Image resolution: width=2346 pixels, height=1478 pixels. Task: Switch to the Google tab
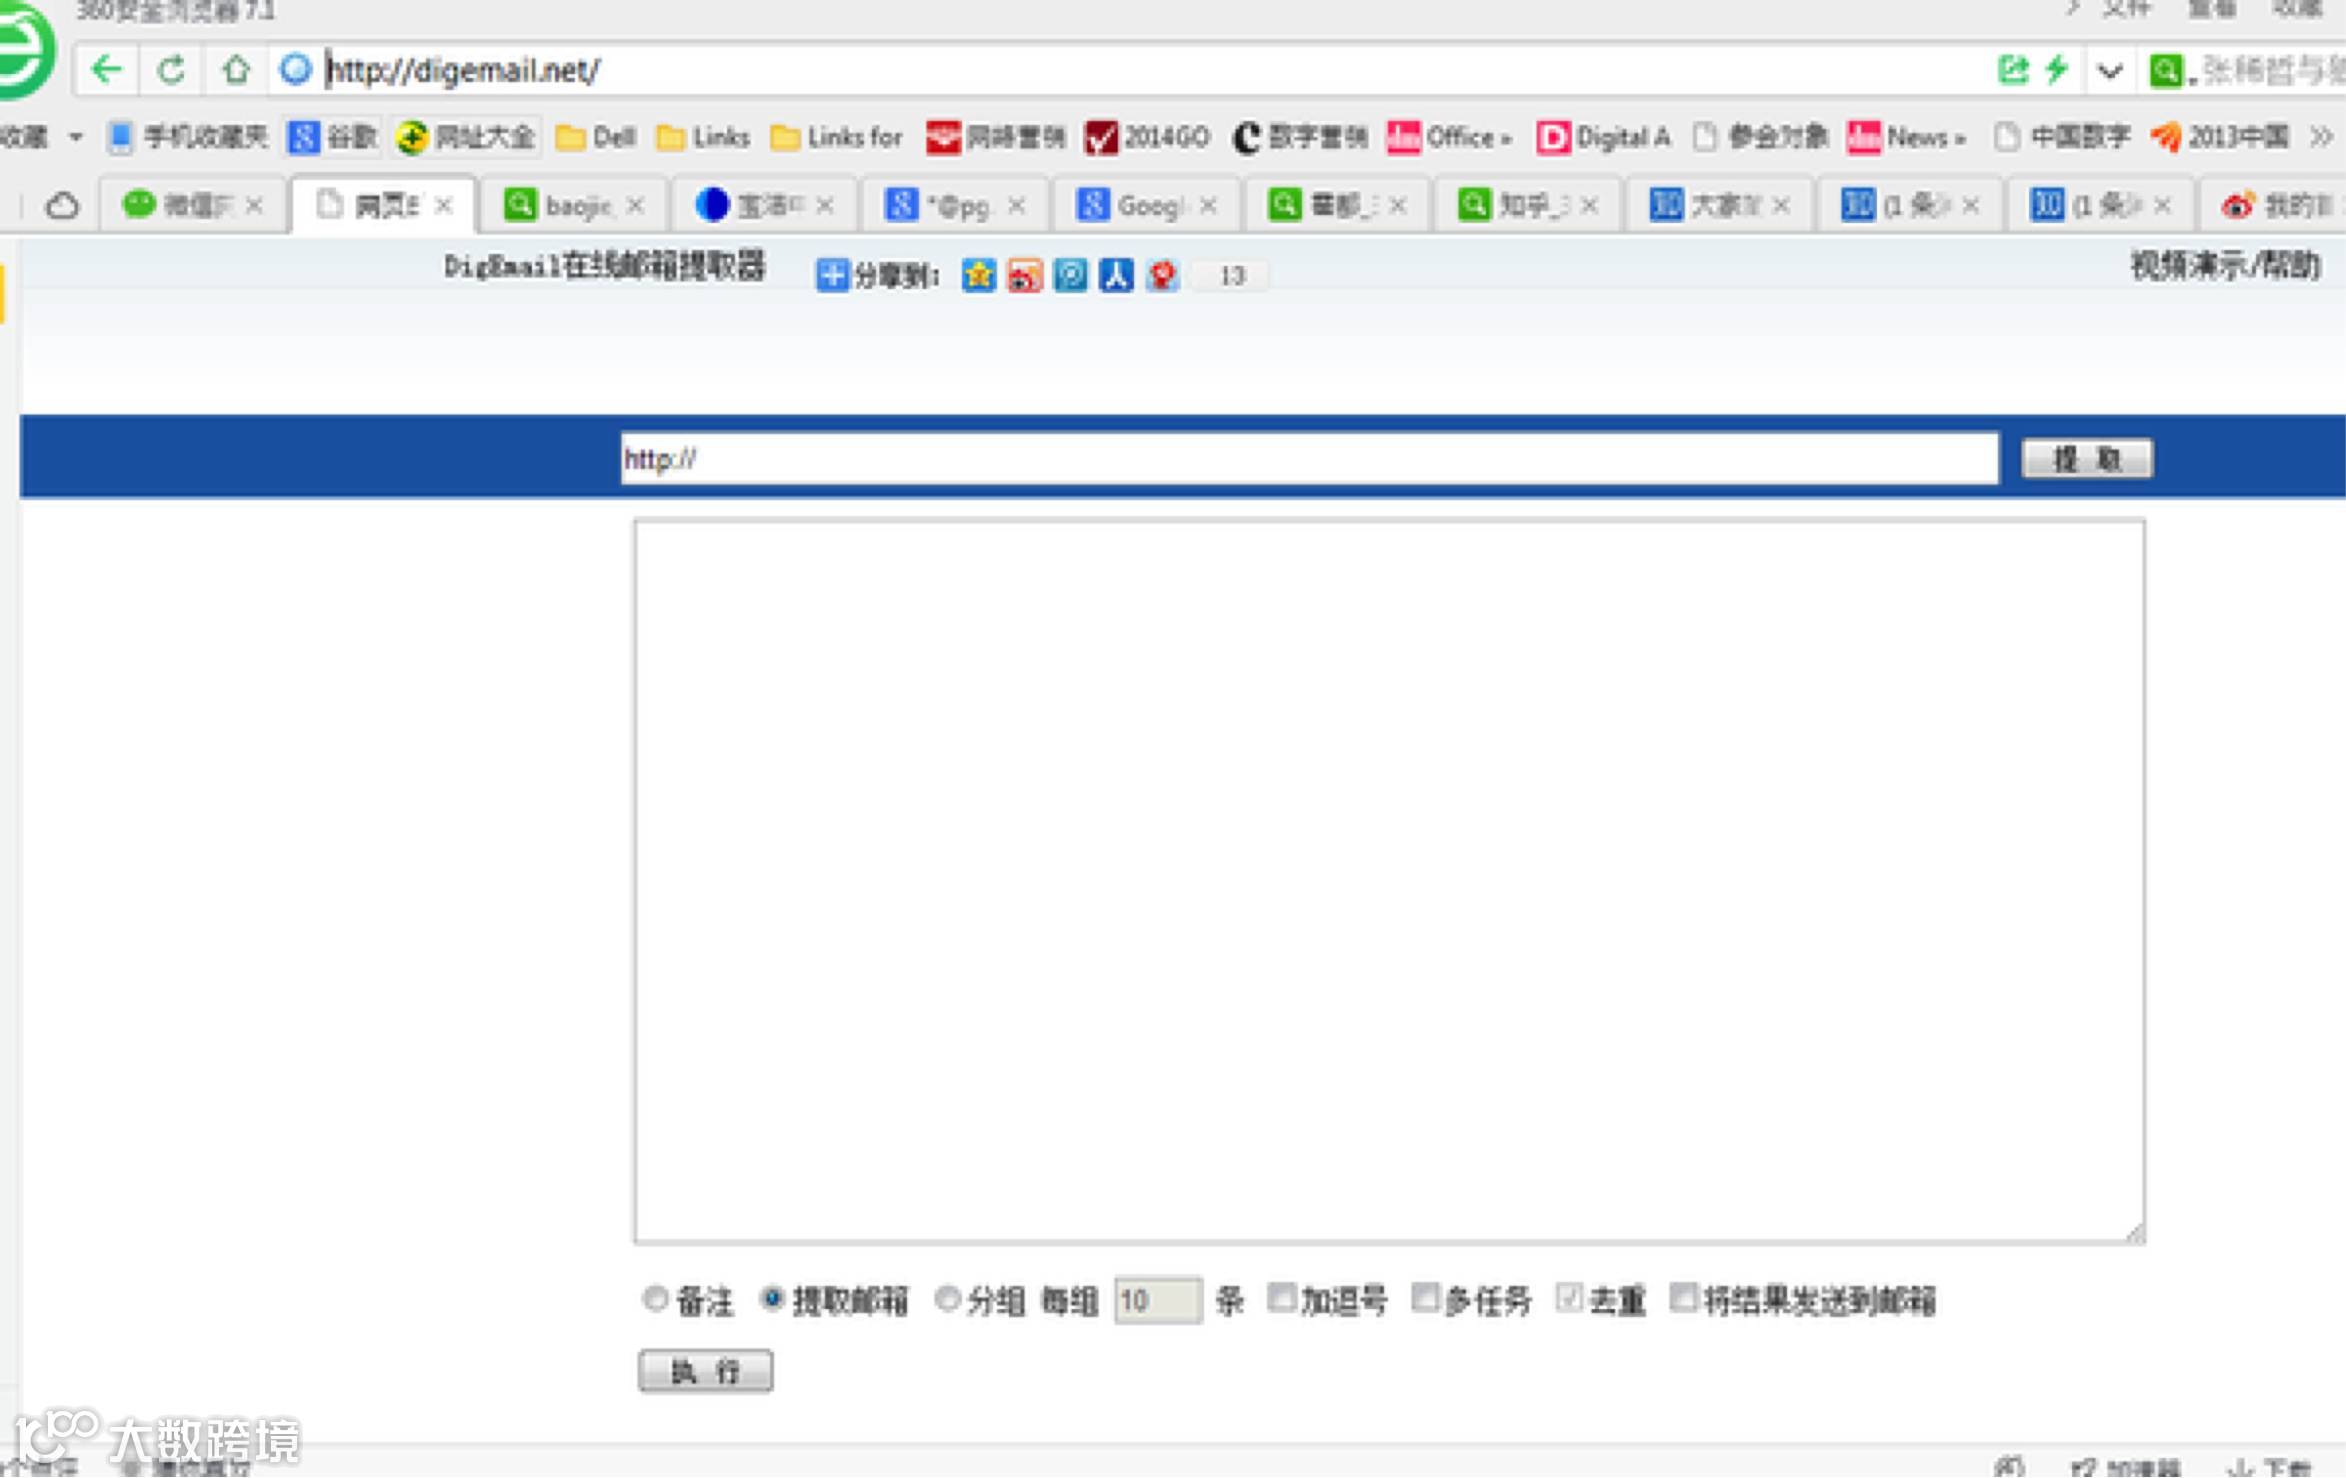[x=1146, y=206]
